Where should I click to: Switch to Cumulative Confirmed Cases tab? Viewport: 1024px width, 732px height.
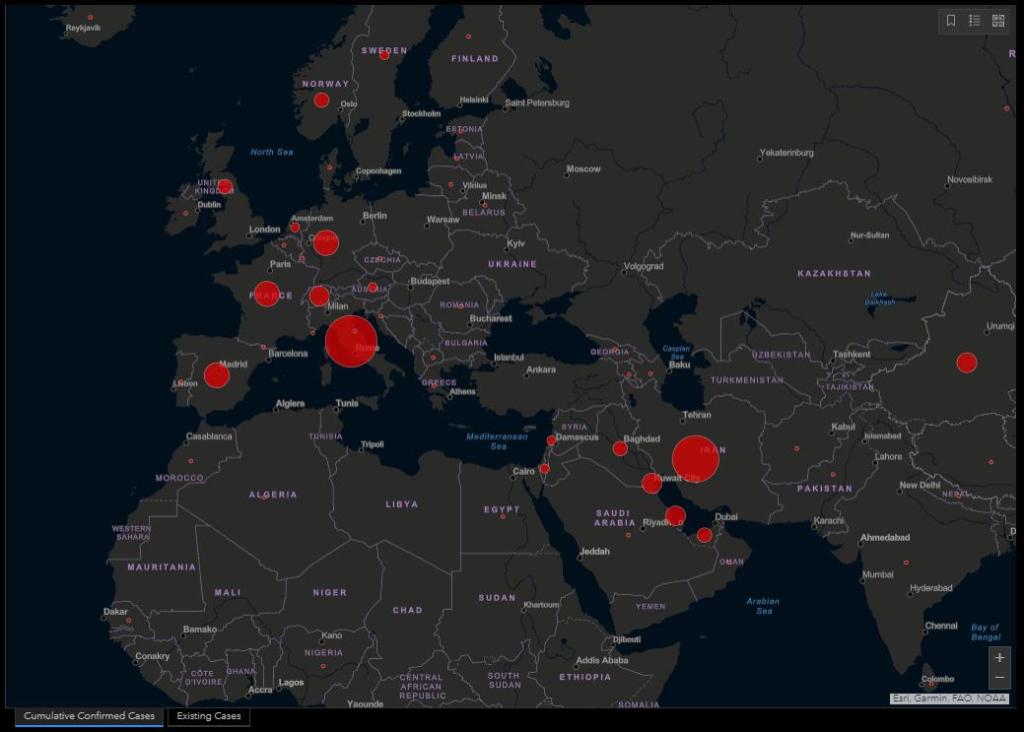tap(89, 716)
